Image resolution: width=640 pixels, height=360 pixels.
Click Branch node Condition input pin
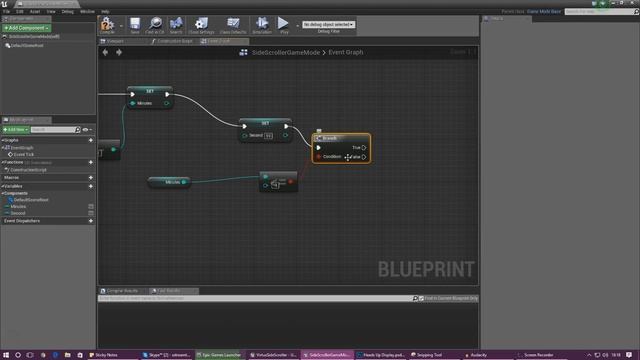(319, 157)
